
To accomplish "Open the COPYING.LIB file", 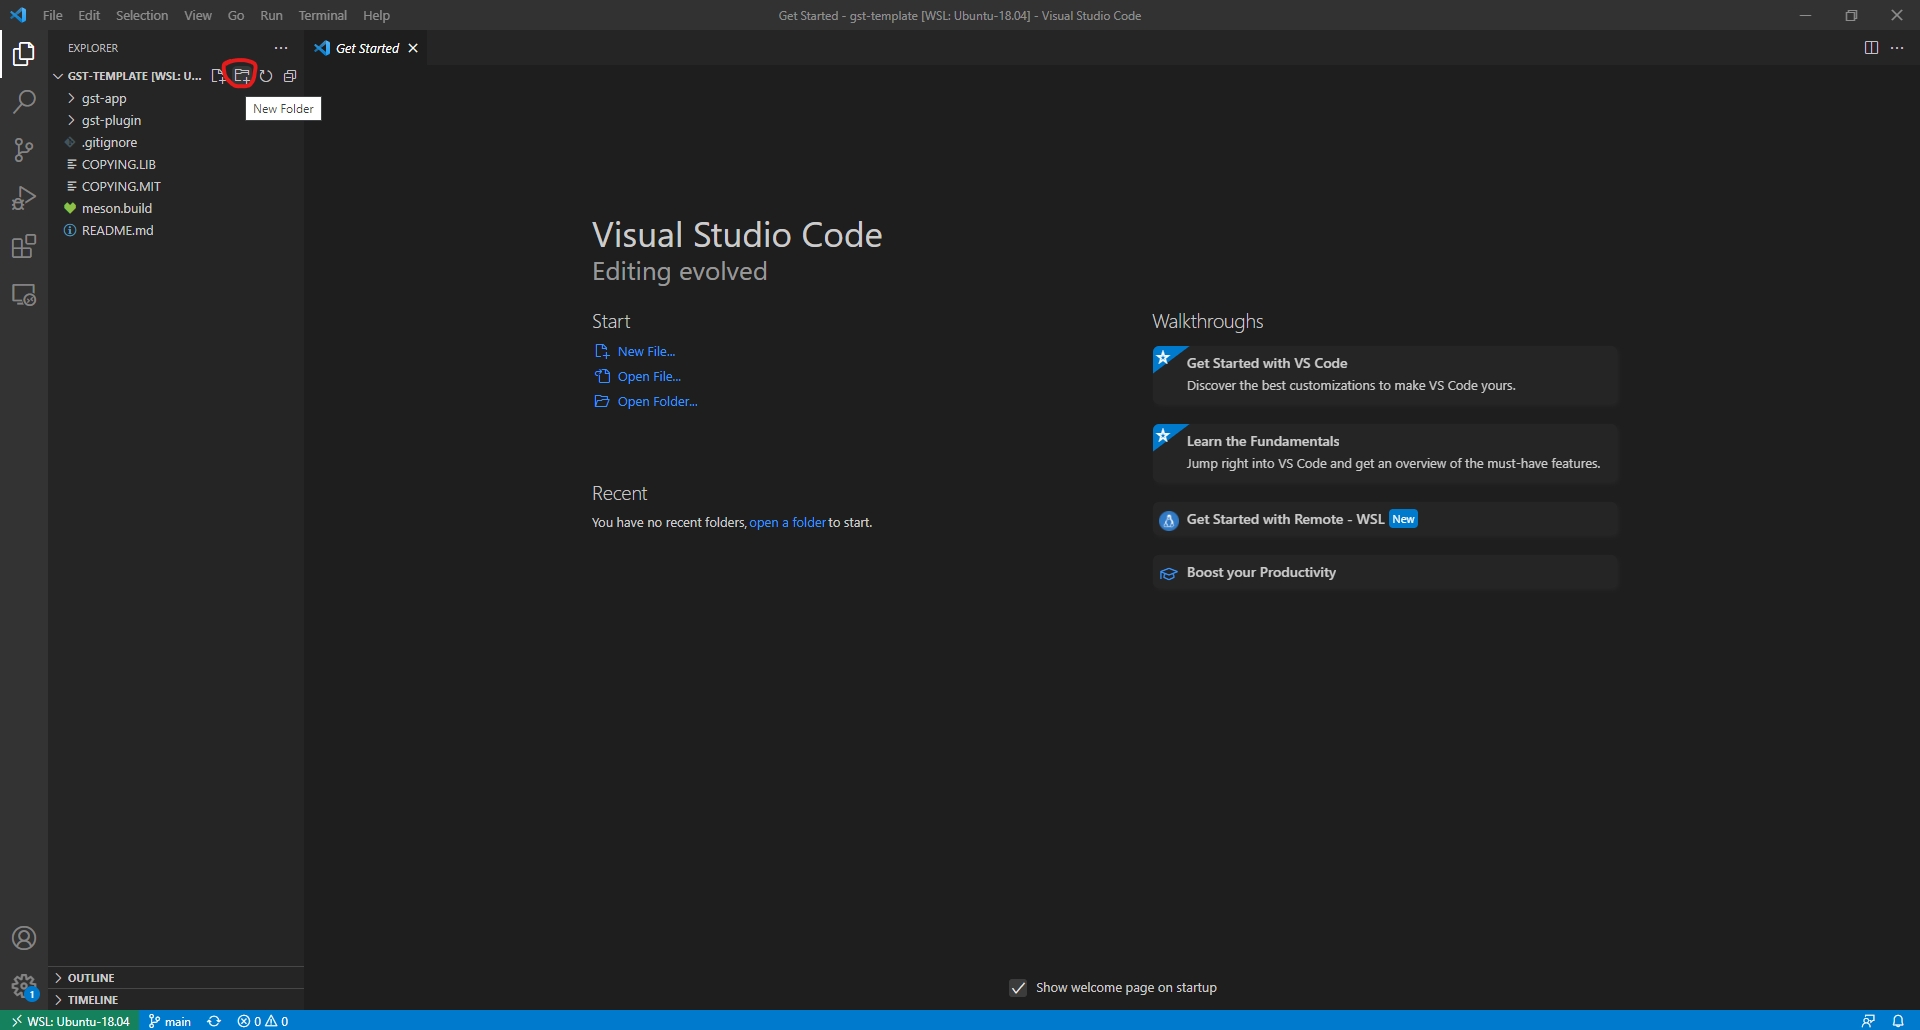I will (176, 164).
